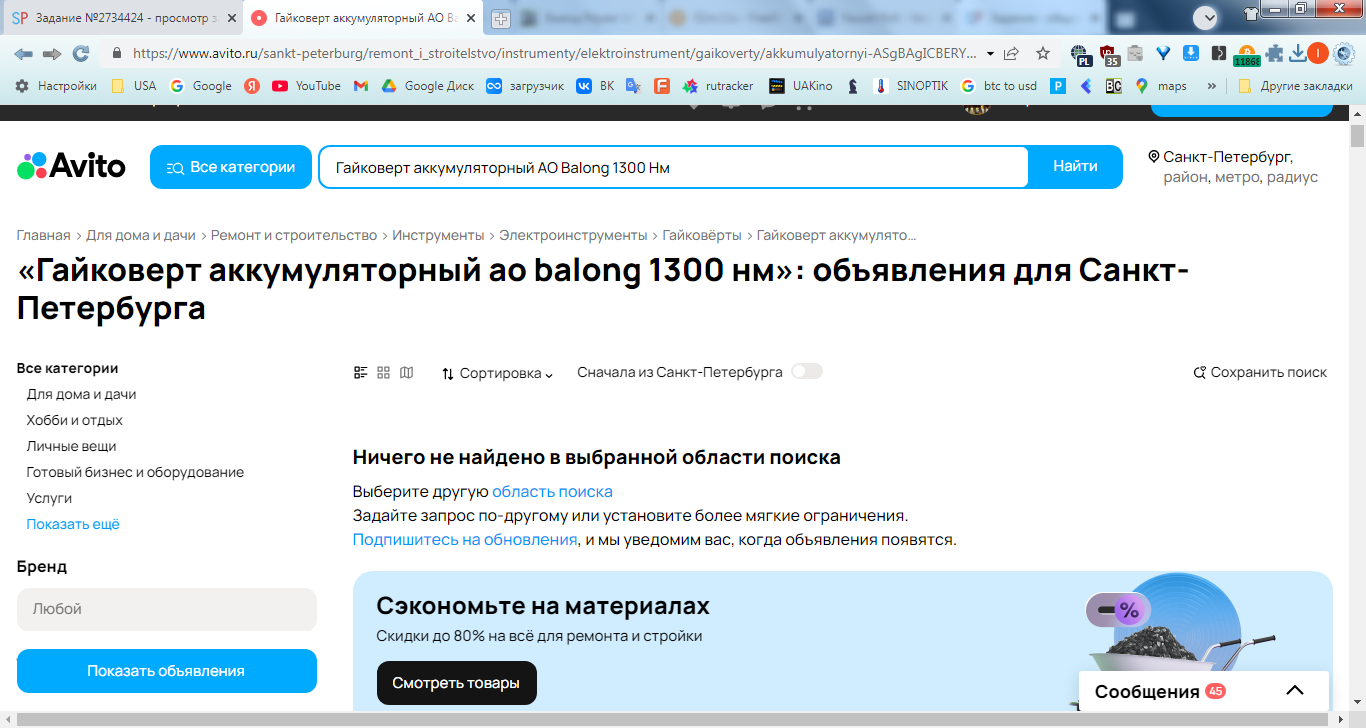Open a new browser tab
Screen dimensions: 1366x728
tap(501, 18)
